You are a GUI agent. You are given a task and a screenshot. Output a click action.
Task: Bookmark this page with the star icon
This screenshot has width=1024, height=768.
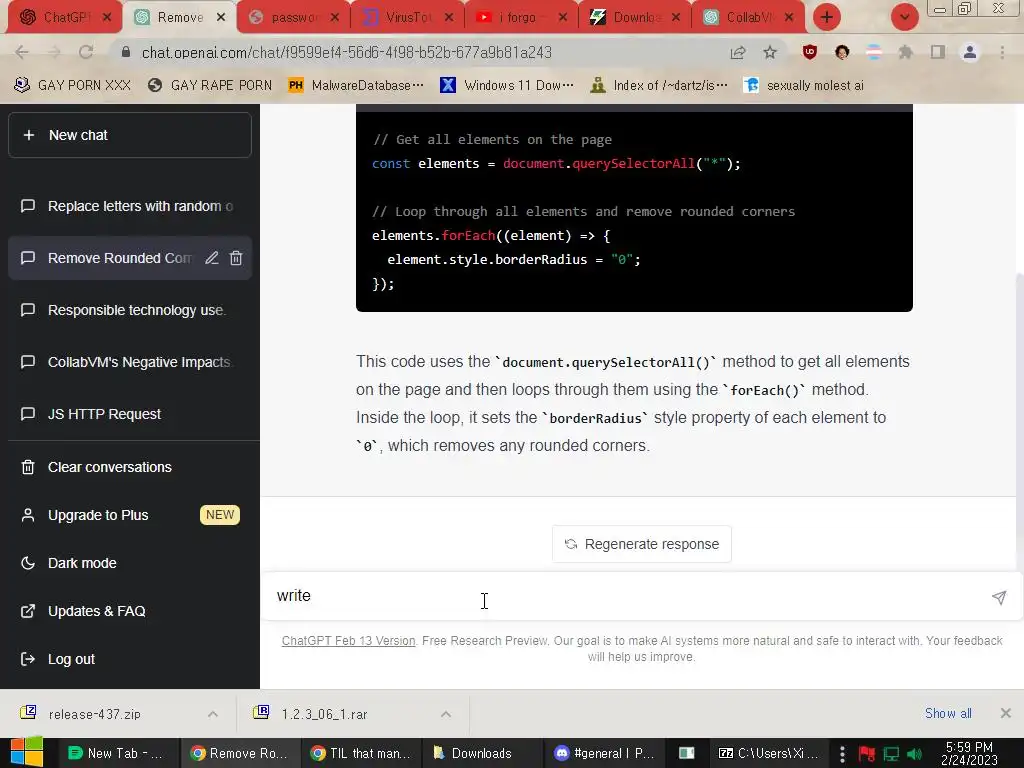770,52
